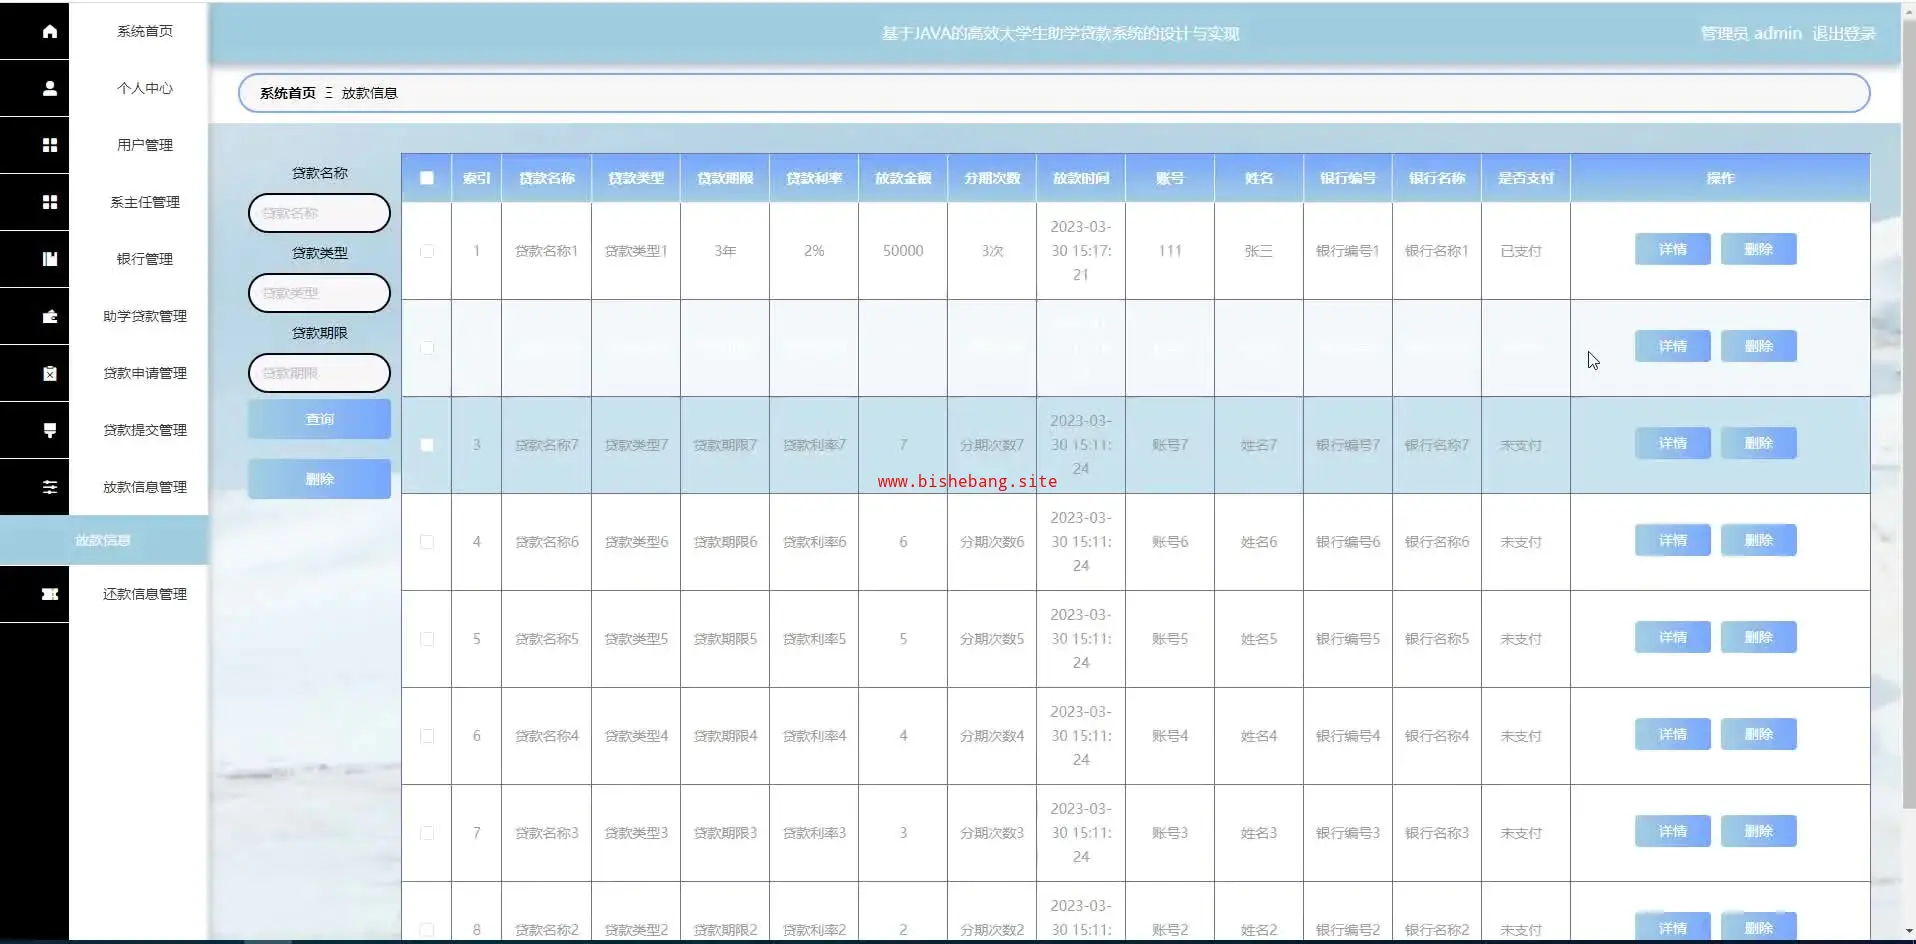The height and width of the screenshot is (944, 1916).
Task: Delete the row 贷款名称1
Action: tap(1758, 249)
